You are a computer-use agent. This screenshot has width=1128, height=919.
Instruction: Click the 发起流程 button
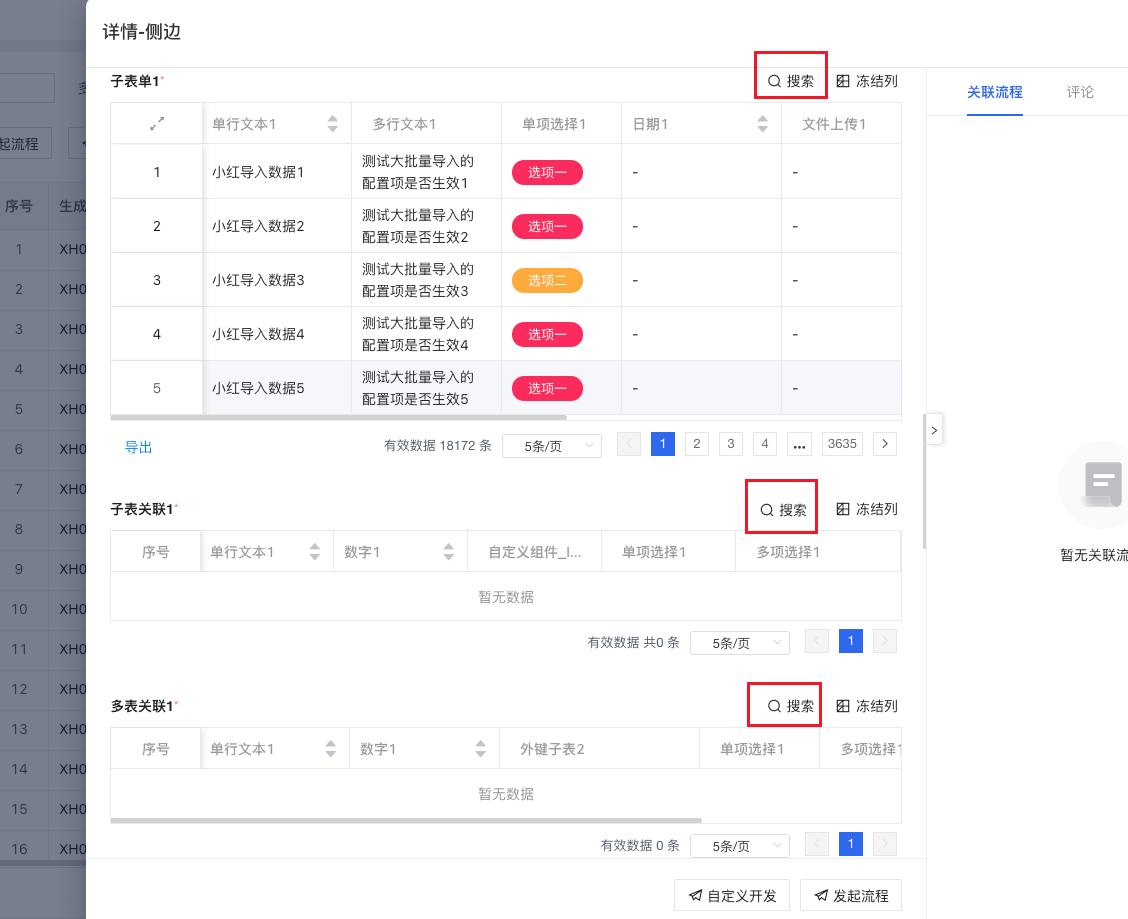[x=850, y=896]
